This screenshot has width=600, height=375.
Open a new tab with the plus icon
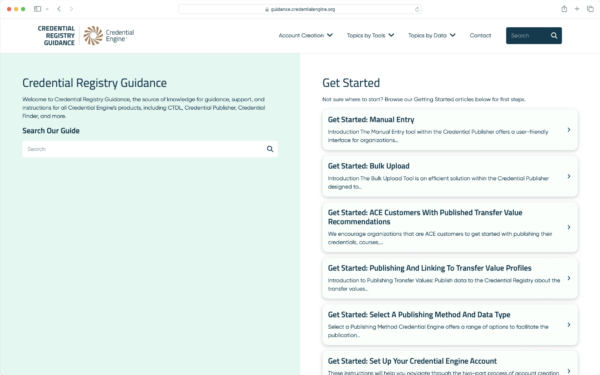click(577, 9)
